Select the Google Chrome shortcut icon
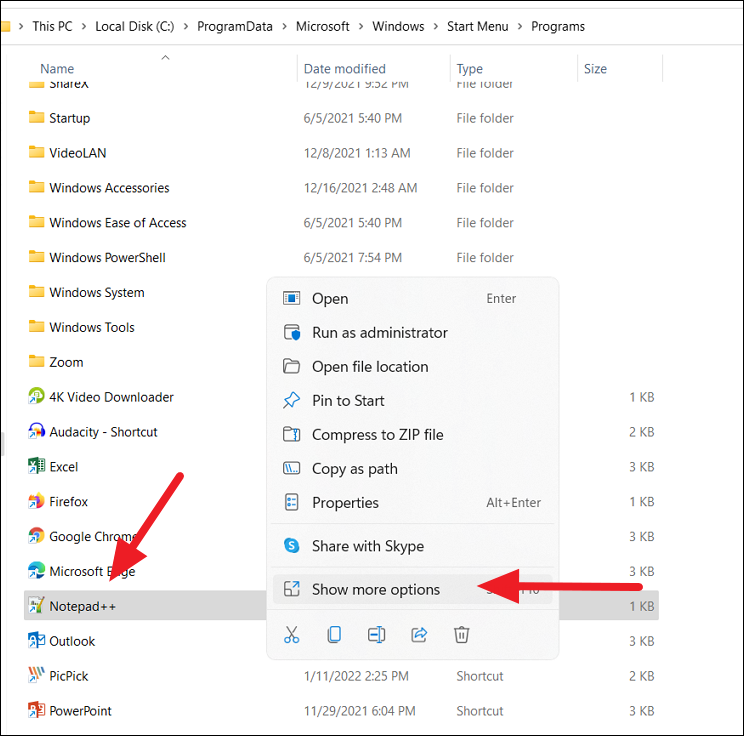The width and height of the screenshot is (744, 736). 36,536
